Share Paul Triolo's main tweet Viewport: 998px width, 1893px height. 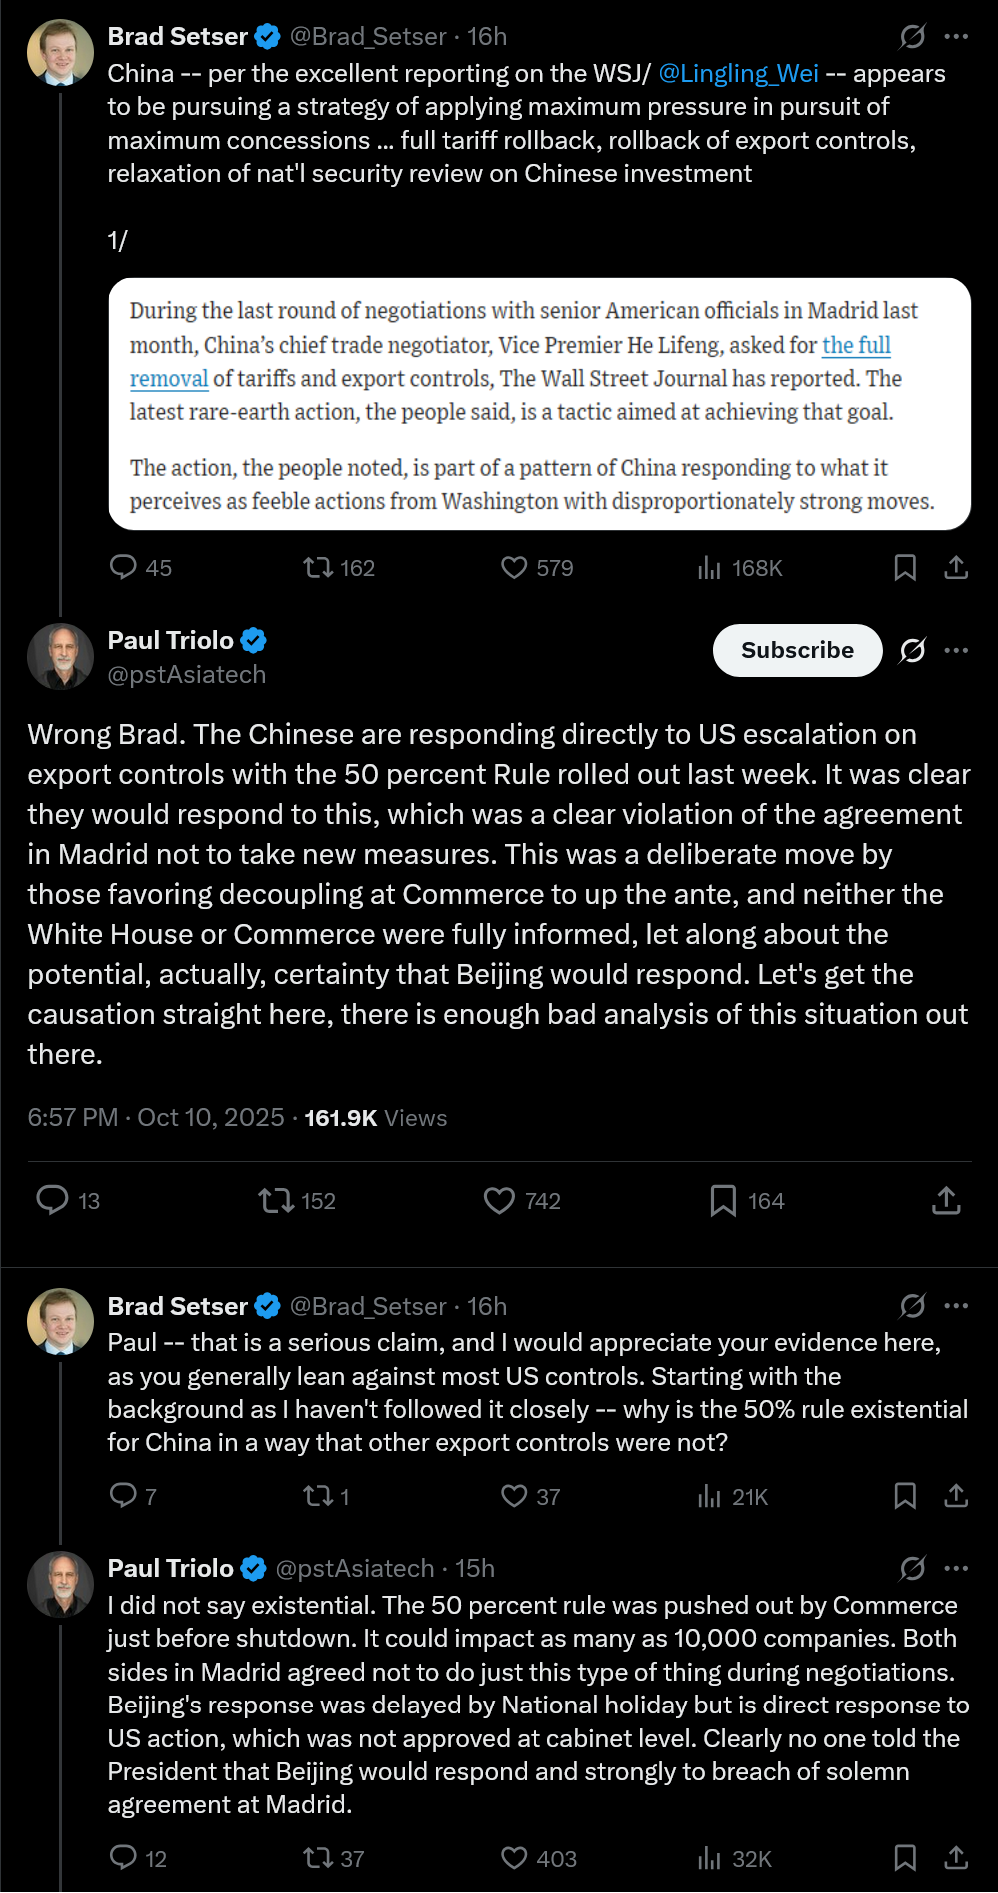(946, 1200)
